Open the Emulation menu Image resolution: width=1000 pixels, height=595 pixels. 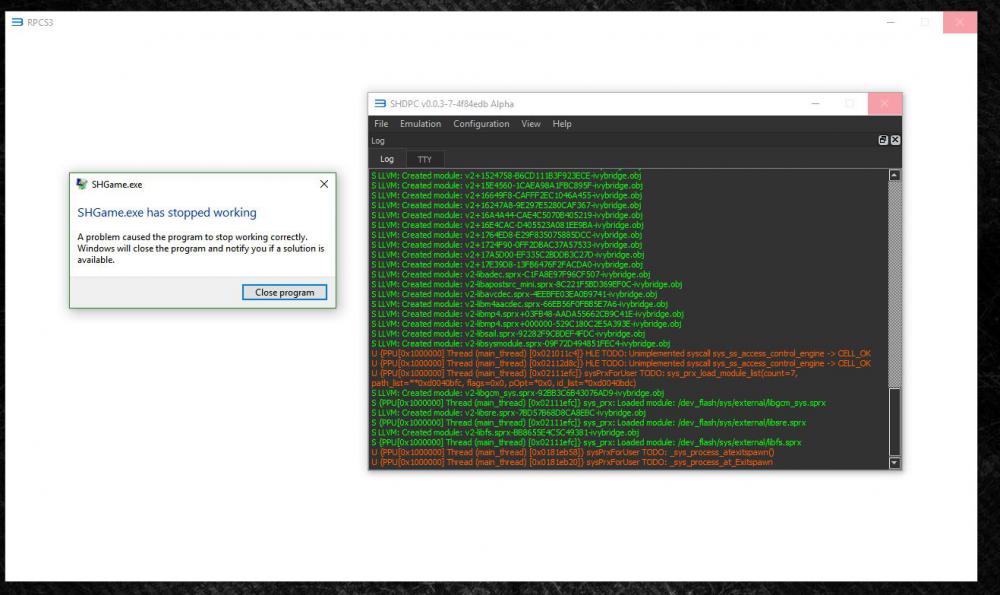[420, 124]
